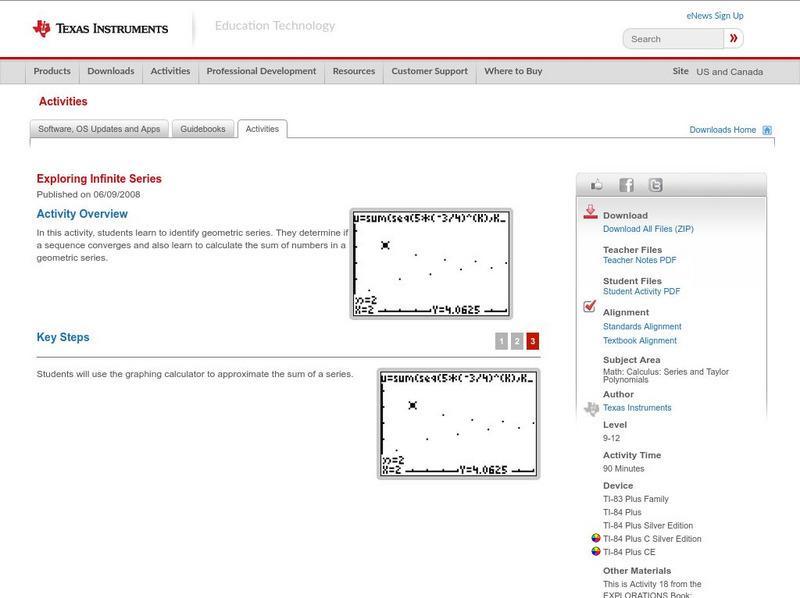Click the 9-12 level text

tap(611, 438)
